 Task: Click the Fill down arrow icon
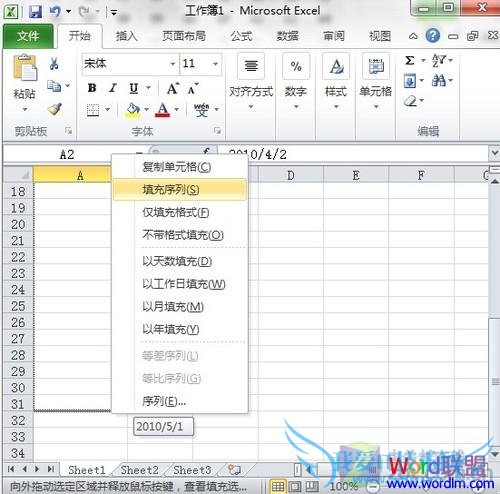coord(410,80)
